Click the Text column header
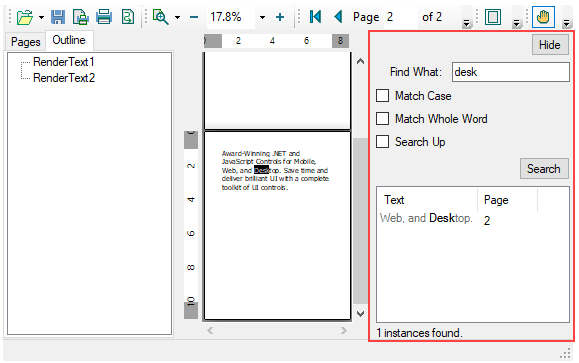Image resolution: width=579 pixels, height=363 pixels. (427, 200)
